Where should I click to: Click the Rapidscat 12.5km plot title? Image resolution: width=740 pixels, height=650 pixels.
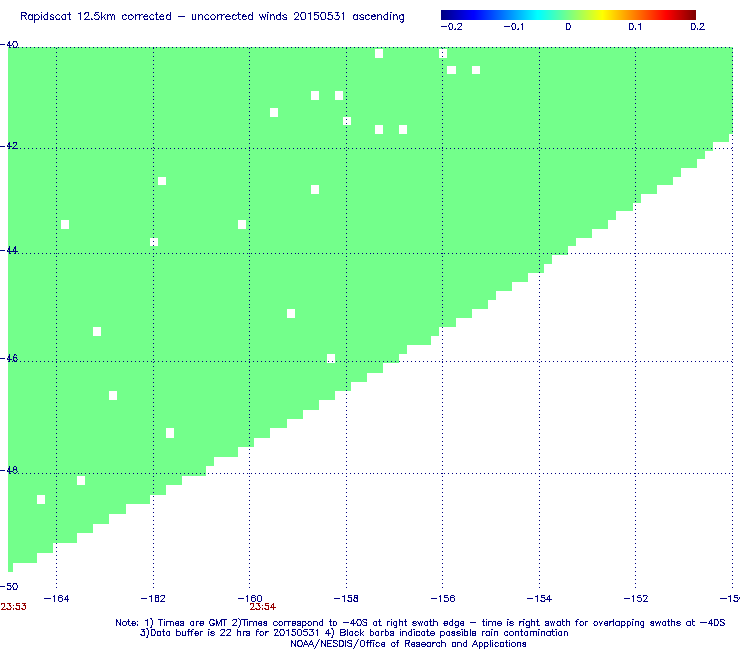[x=212, y=17]
